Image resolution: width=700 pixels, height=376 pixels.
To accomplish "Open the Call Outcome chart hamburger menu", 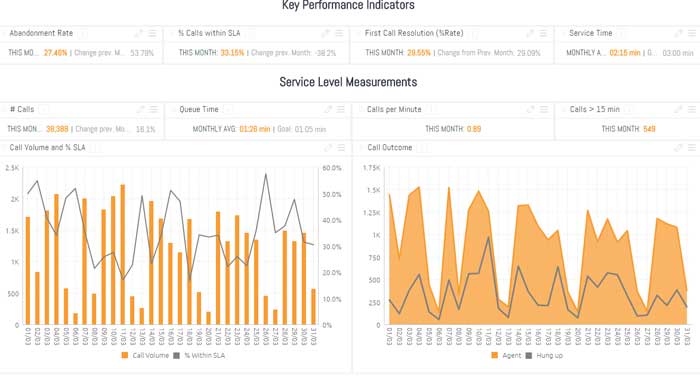I will point(692,147).
